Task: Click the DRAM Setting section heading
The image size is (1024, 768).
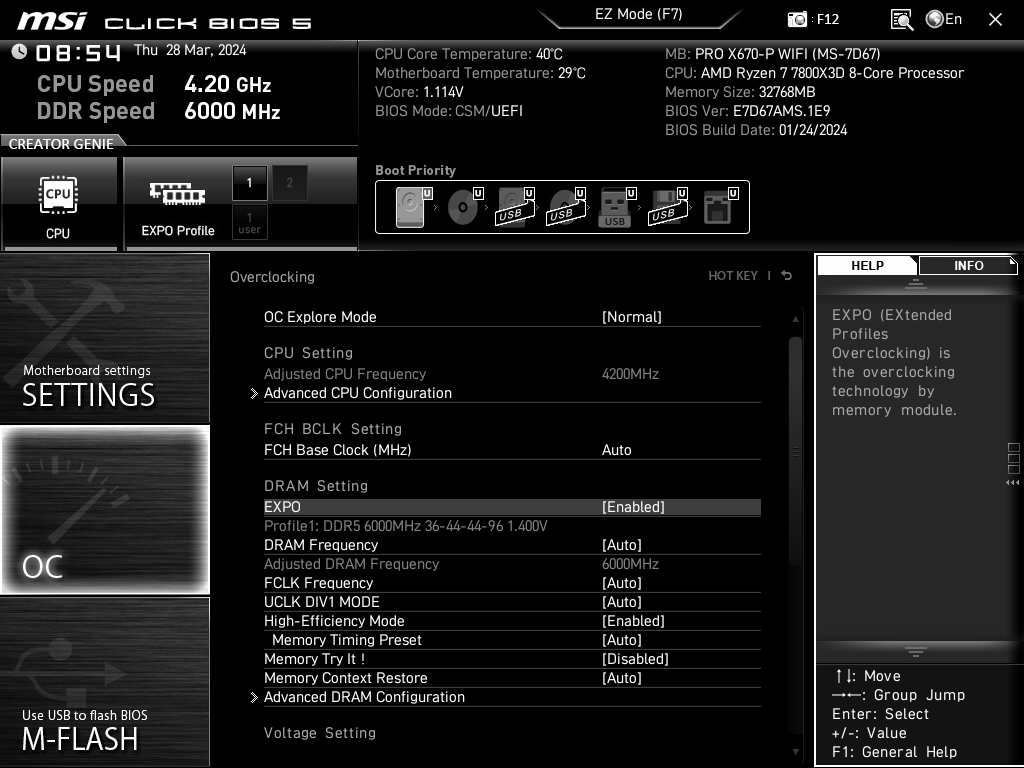Action: pos(315,486)
